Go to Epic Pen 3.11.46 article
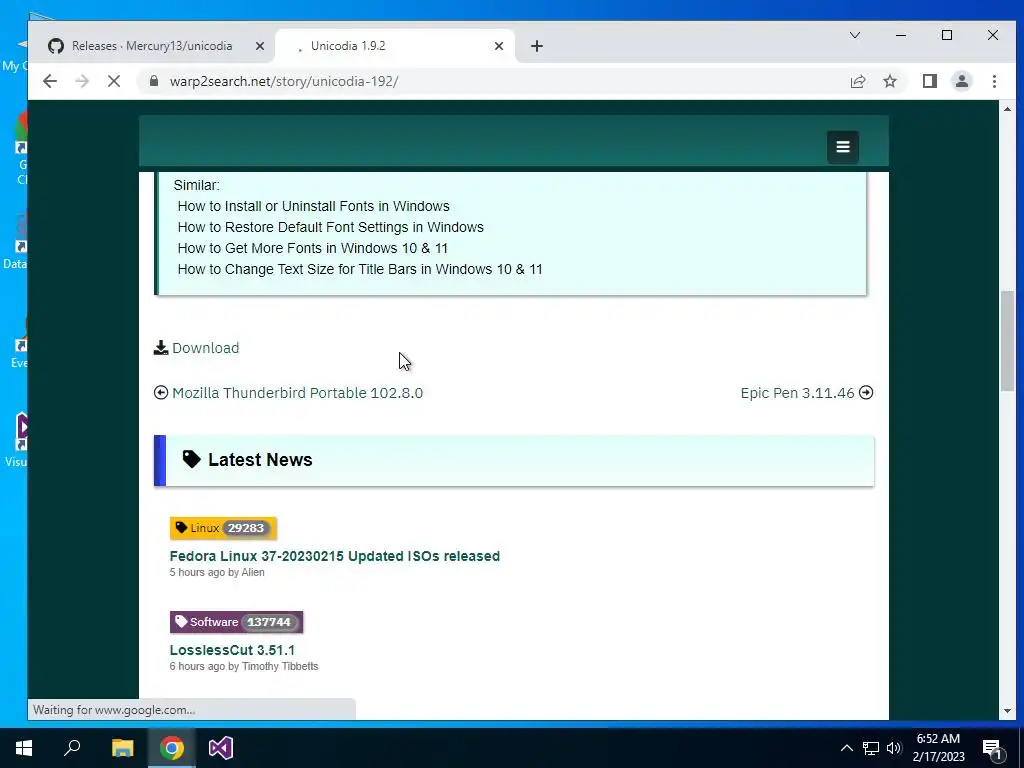Screen dimensions: 1024x768 click(797, 393)
